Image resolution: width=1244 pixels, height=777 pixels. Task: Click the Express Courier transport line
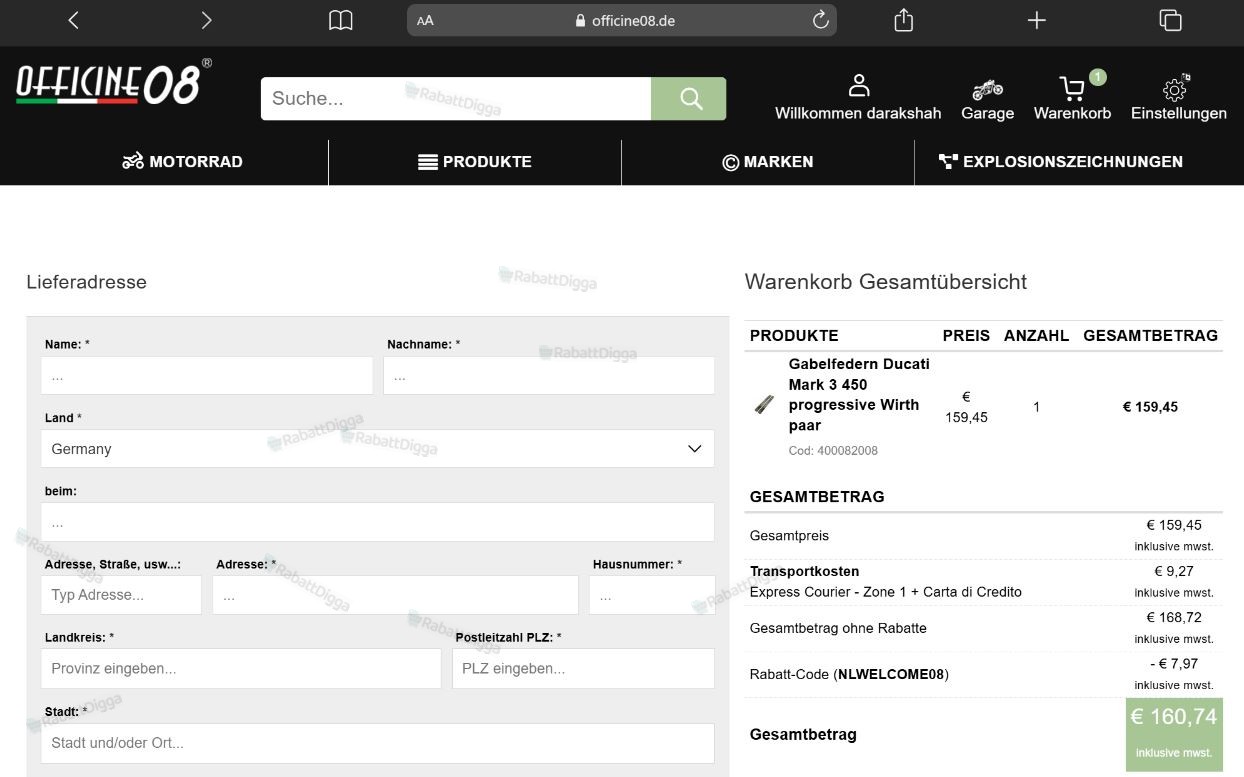pos(885,592)
